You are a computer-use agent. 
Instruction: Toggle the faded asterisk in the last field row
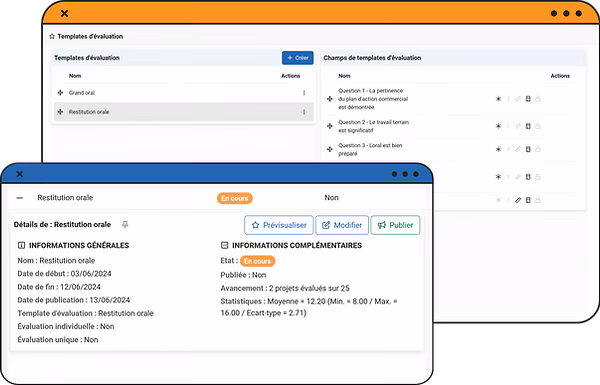click(498, 200)
